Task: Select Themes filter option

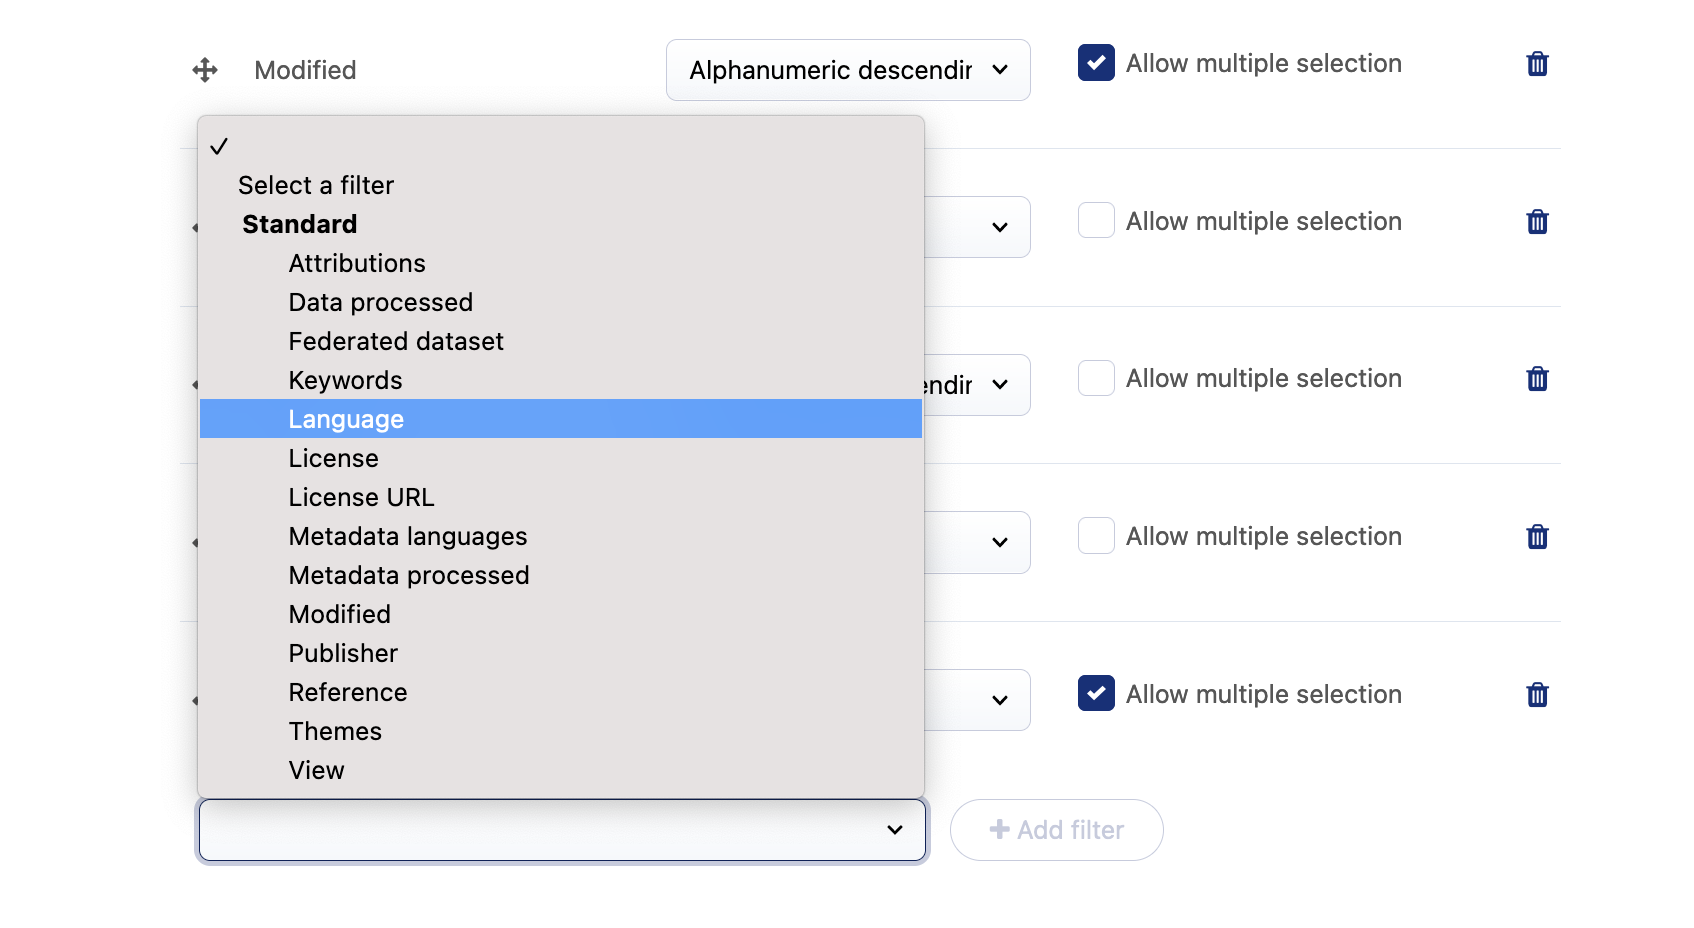Action: [x=335, y=731]
